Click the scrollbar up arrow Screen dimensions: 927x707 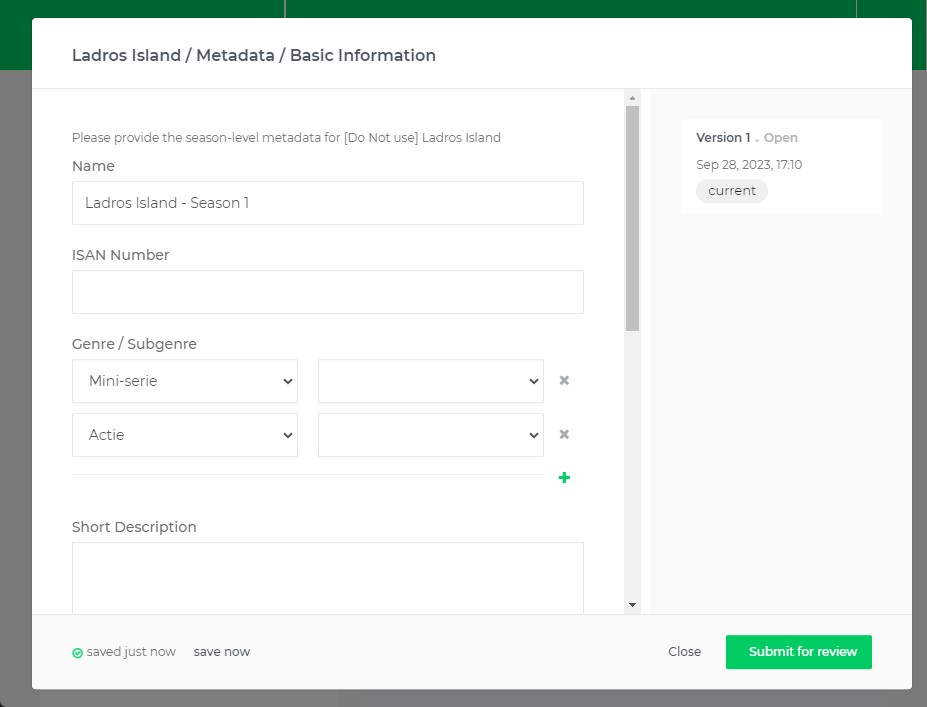[632, 98]
